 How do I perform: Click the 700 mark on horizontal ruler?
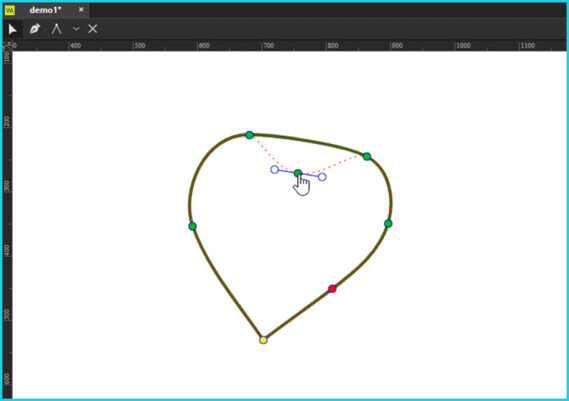pyautogui.click(x=269, y=46)
